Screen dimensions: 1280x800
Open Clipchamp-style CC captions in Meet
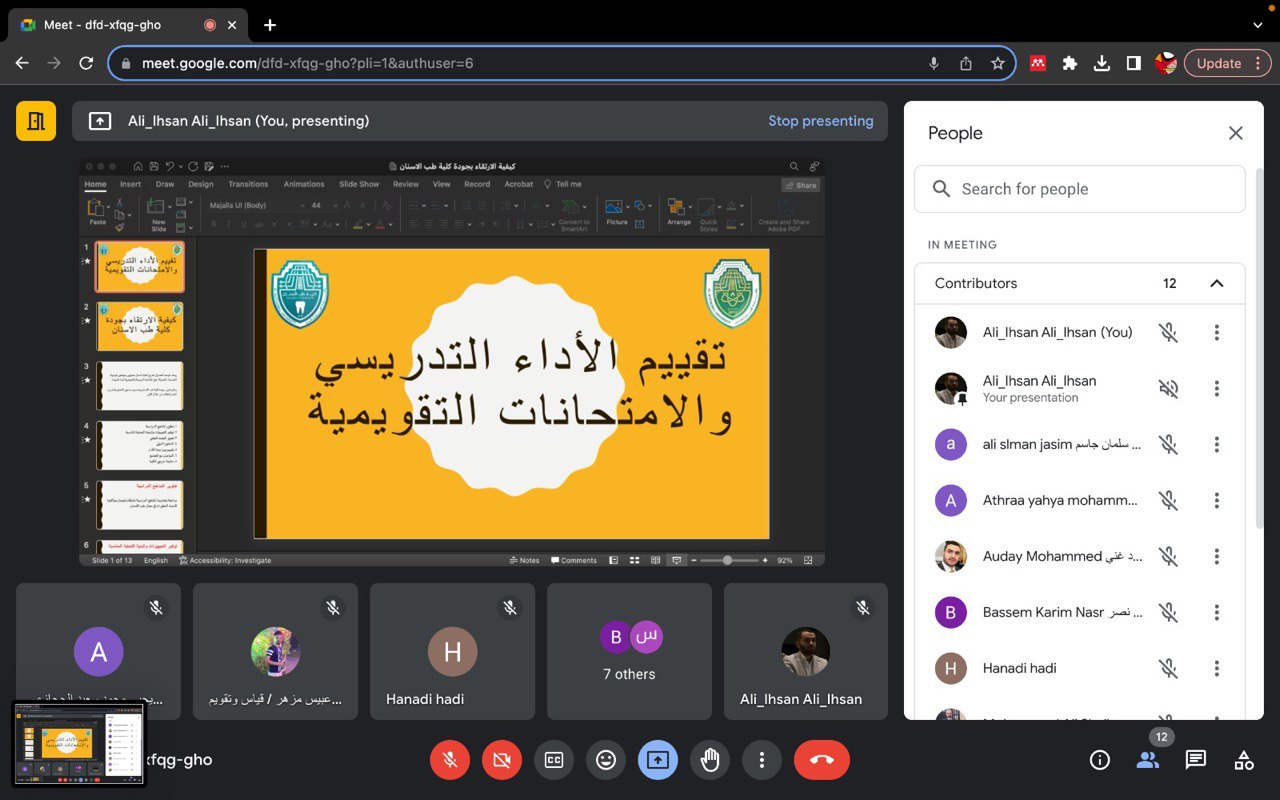(554, 760)
